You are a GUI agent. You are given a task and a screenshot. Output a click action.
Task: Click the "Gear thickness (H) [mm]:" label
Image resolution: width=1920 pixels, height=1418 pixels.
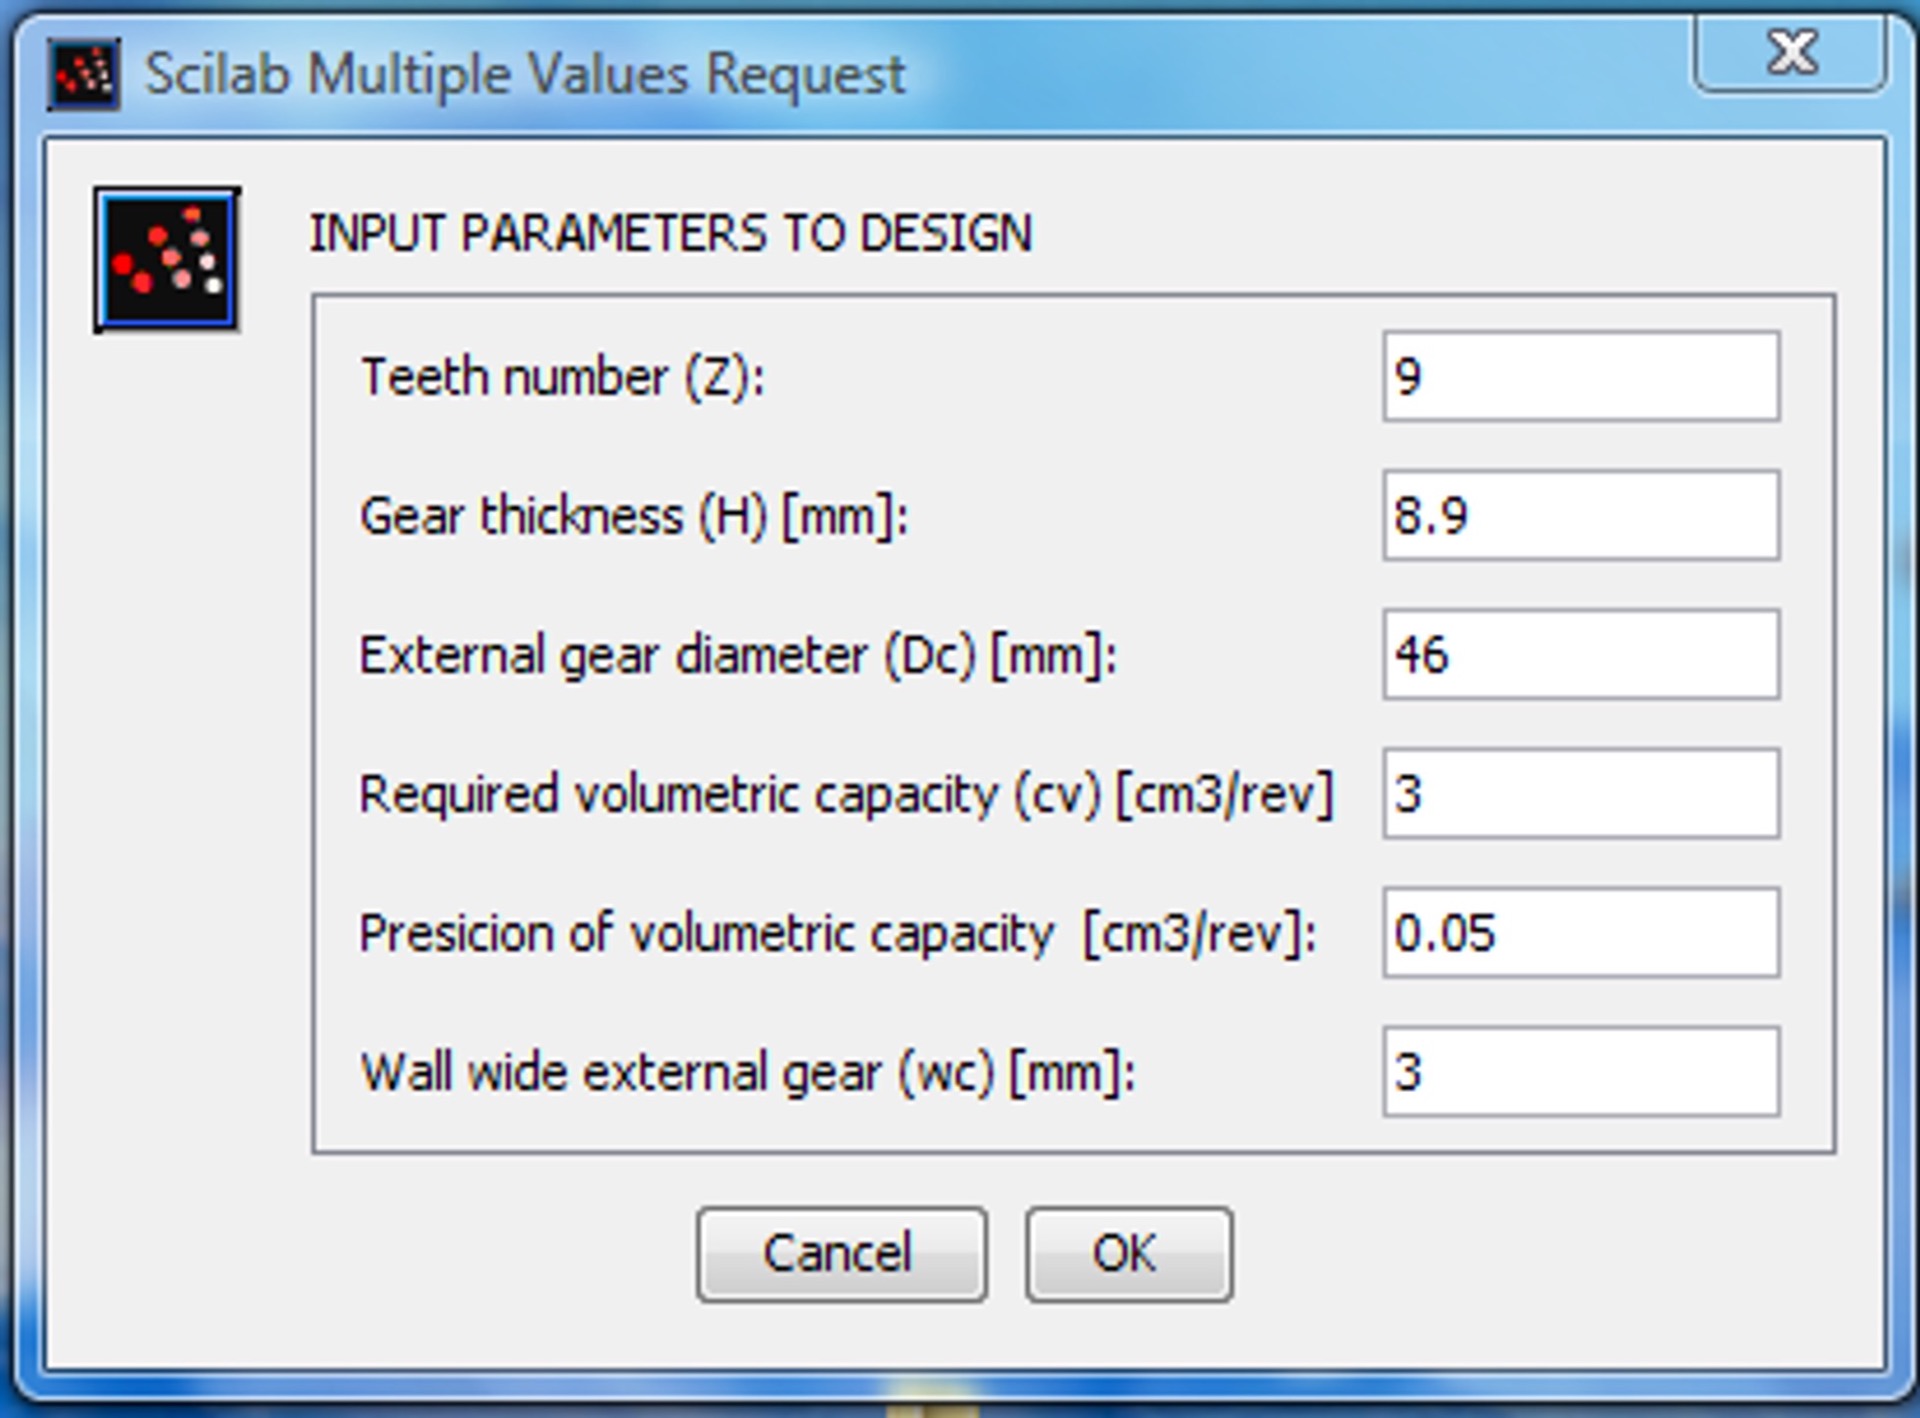(x=634, y=517)
